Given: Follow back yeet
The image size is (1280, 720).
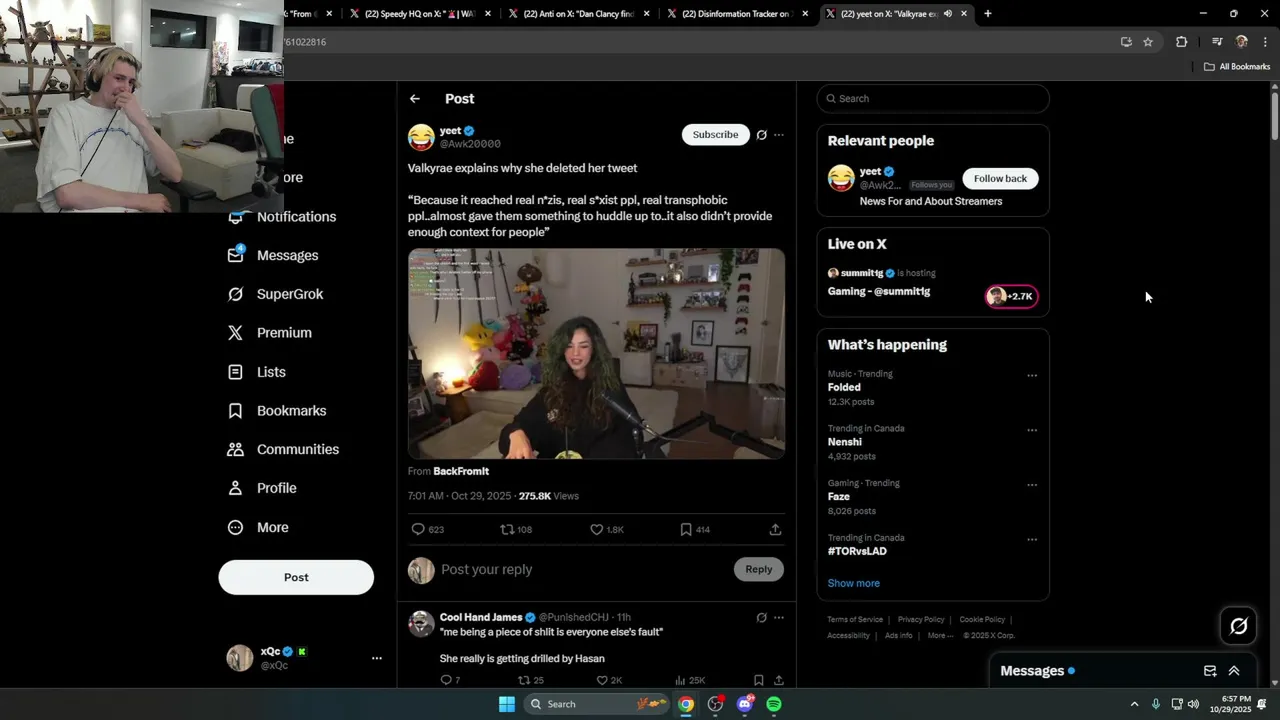Looking at the screenshot, I should pyautogui.click(x=1000, y=179).
